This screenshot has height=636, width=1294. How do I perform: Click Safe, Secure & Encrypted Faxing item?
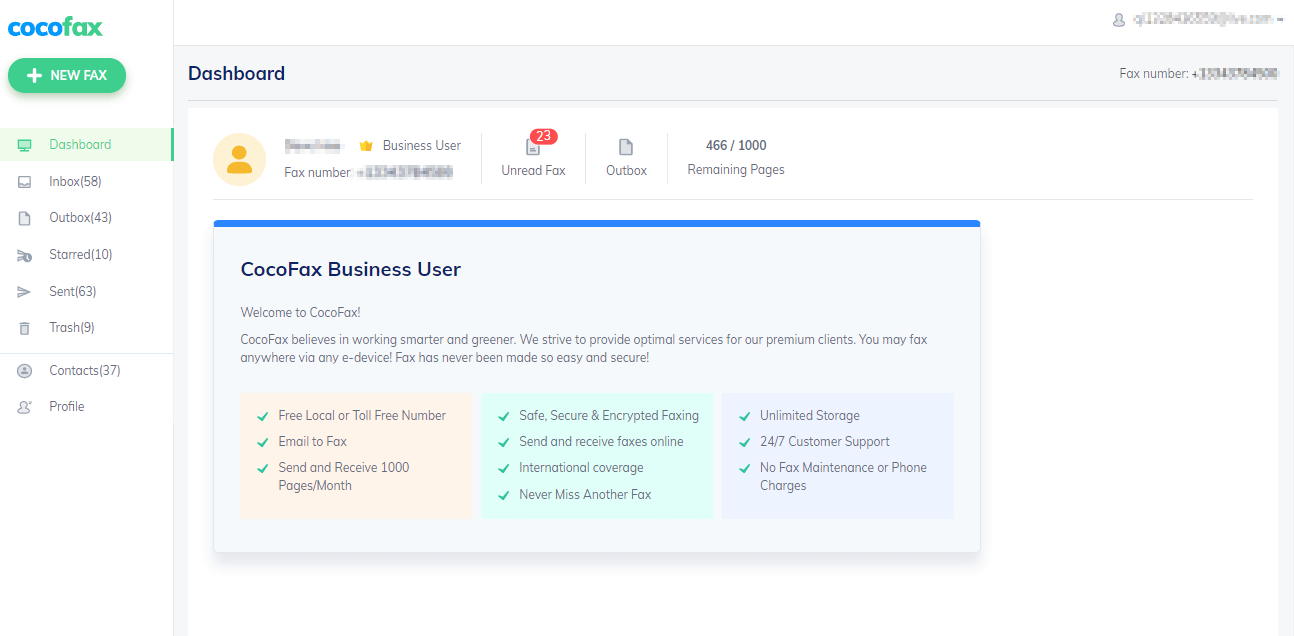[609, 416]
